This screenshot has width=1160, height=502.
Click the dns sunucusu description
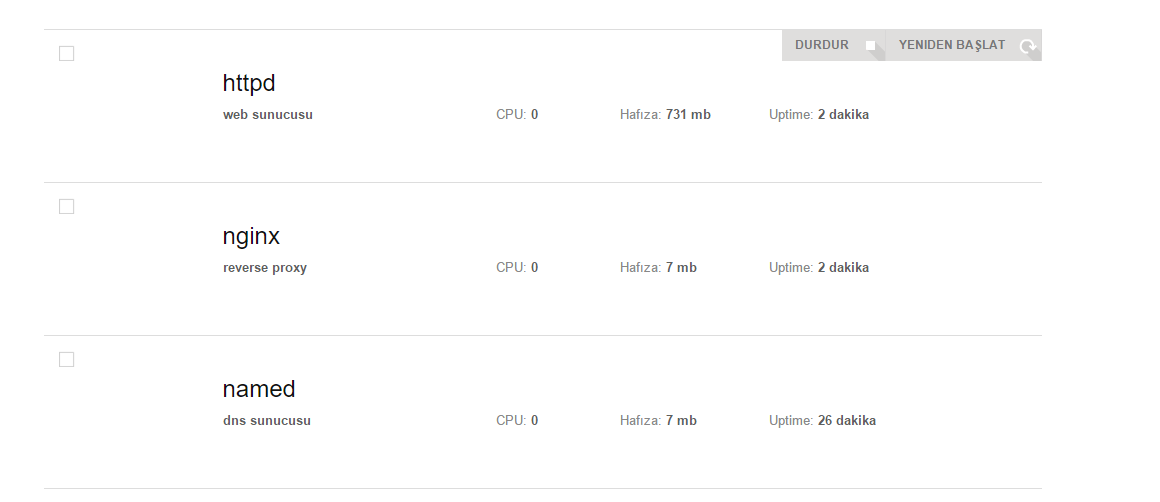pyautogui.click(x=266, y=421)
